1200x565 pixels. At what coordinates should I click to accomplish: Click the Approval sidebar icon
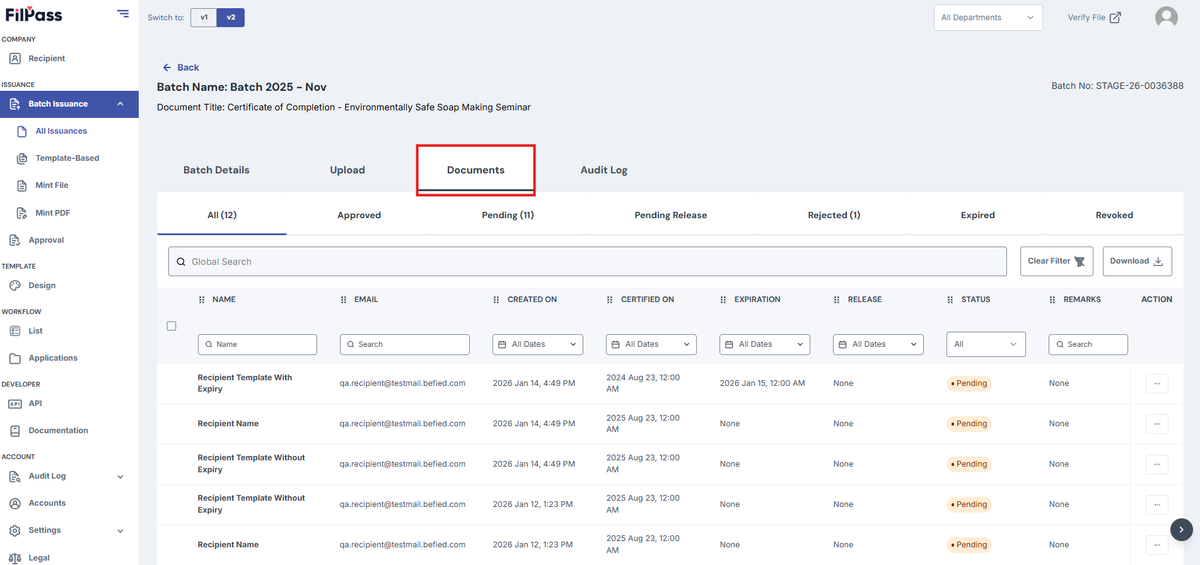click(15, 240)
